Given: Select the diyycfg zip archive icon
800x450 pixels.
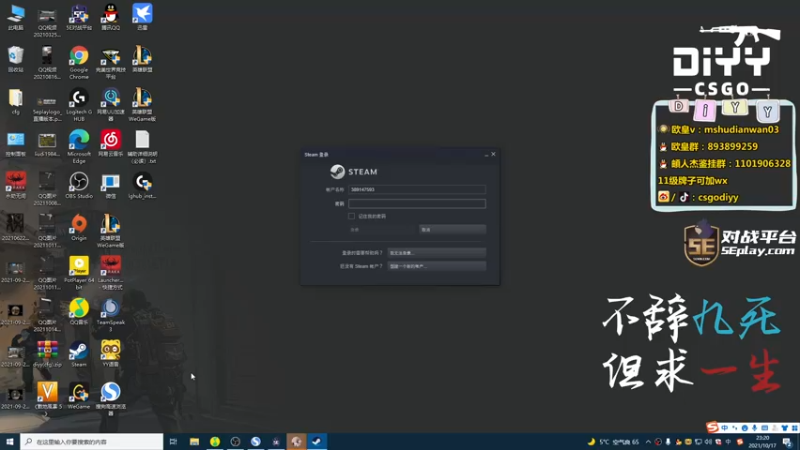Looking at the screenshot, I should (x=47, y=354).
